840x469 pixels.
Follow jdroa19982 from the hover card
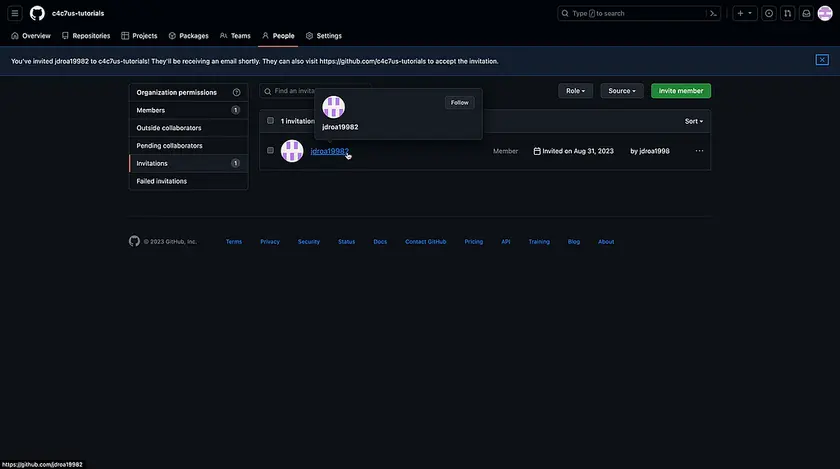[459, 102]
